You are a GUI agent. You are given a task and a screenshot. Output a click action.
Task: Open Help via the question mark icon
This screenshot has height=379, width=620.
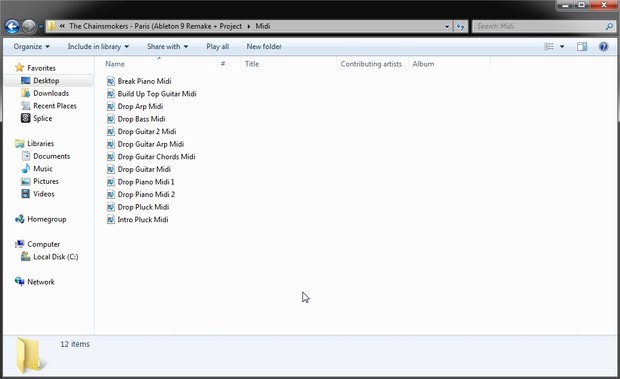pyautogui.click(x=603, y=47)
